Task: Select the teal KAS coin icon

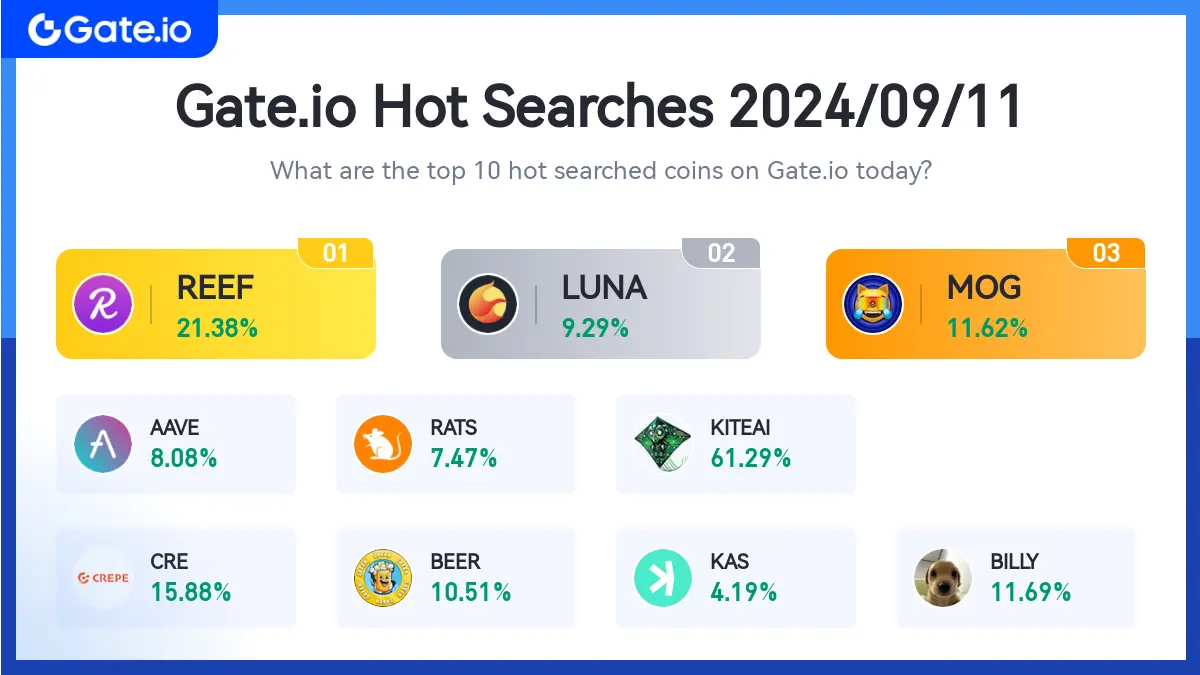Action: tap(663, 578)
